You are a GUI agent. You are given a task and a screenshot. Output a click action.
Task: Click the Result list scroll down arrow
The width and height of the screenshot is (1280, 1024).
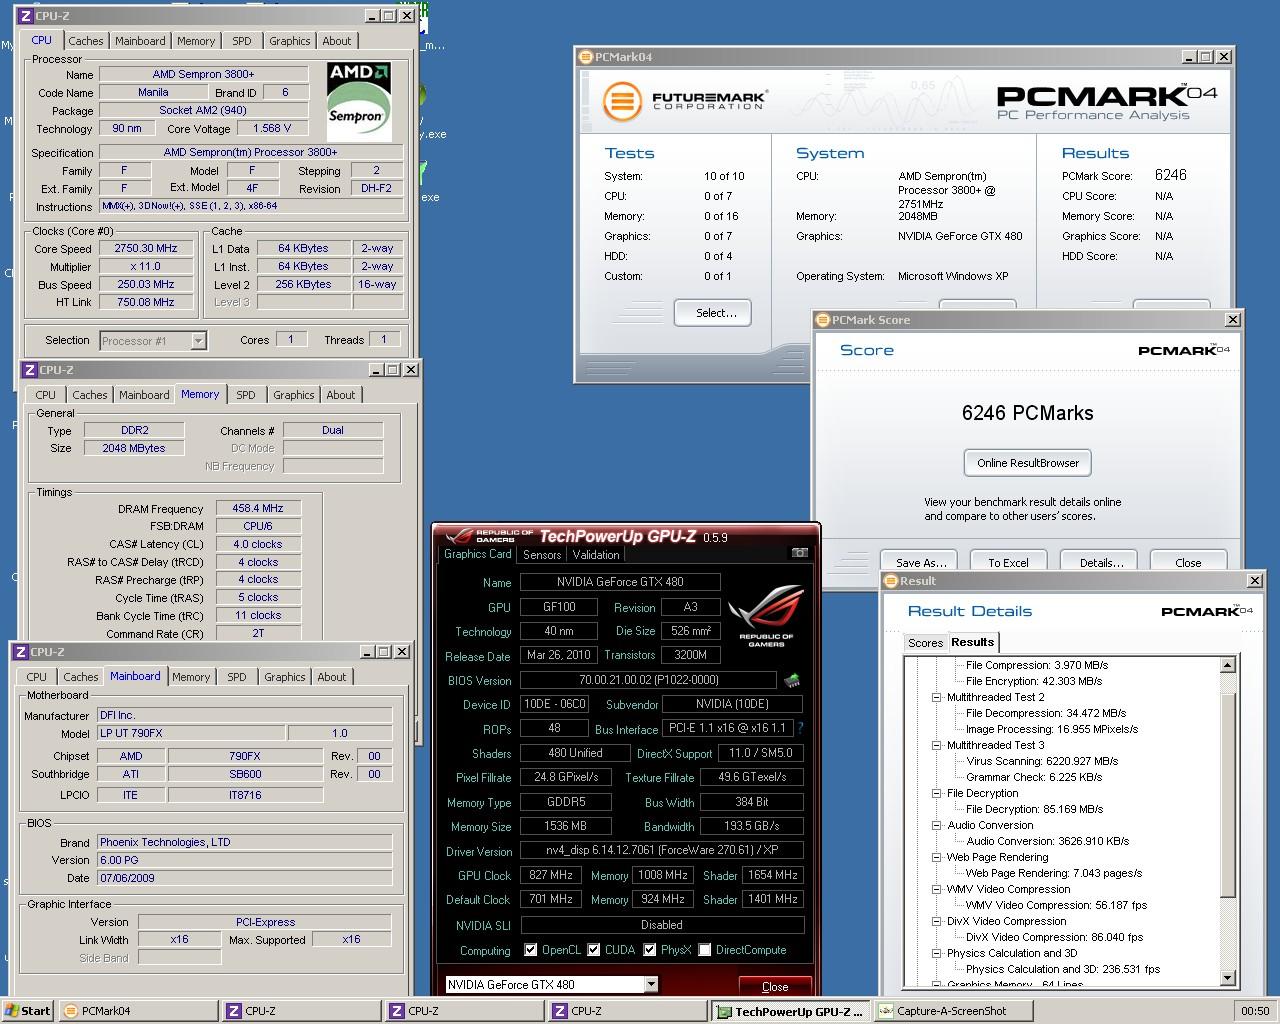[x=1228, y=977]
